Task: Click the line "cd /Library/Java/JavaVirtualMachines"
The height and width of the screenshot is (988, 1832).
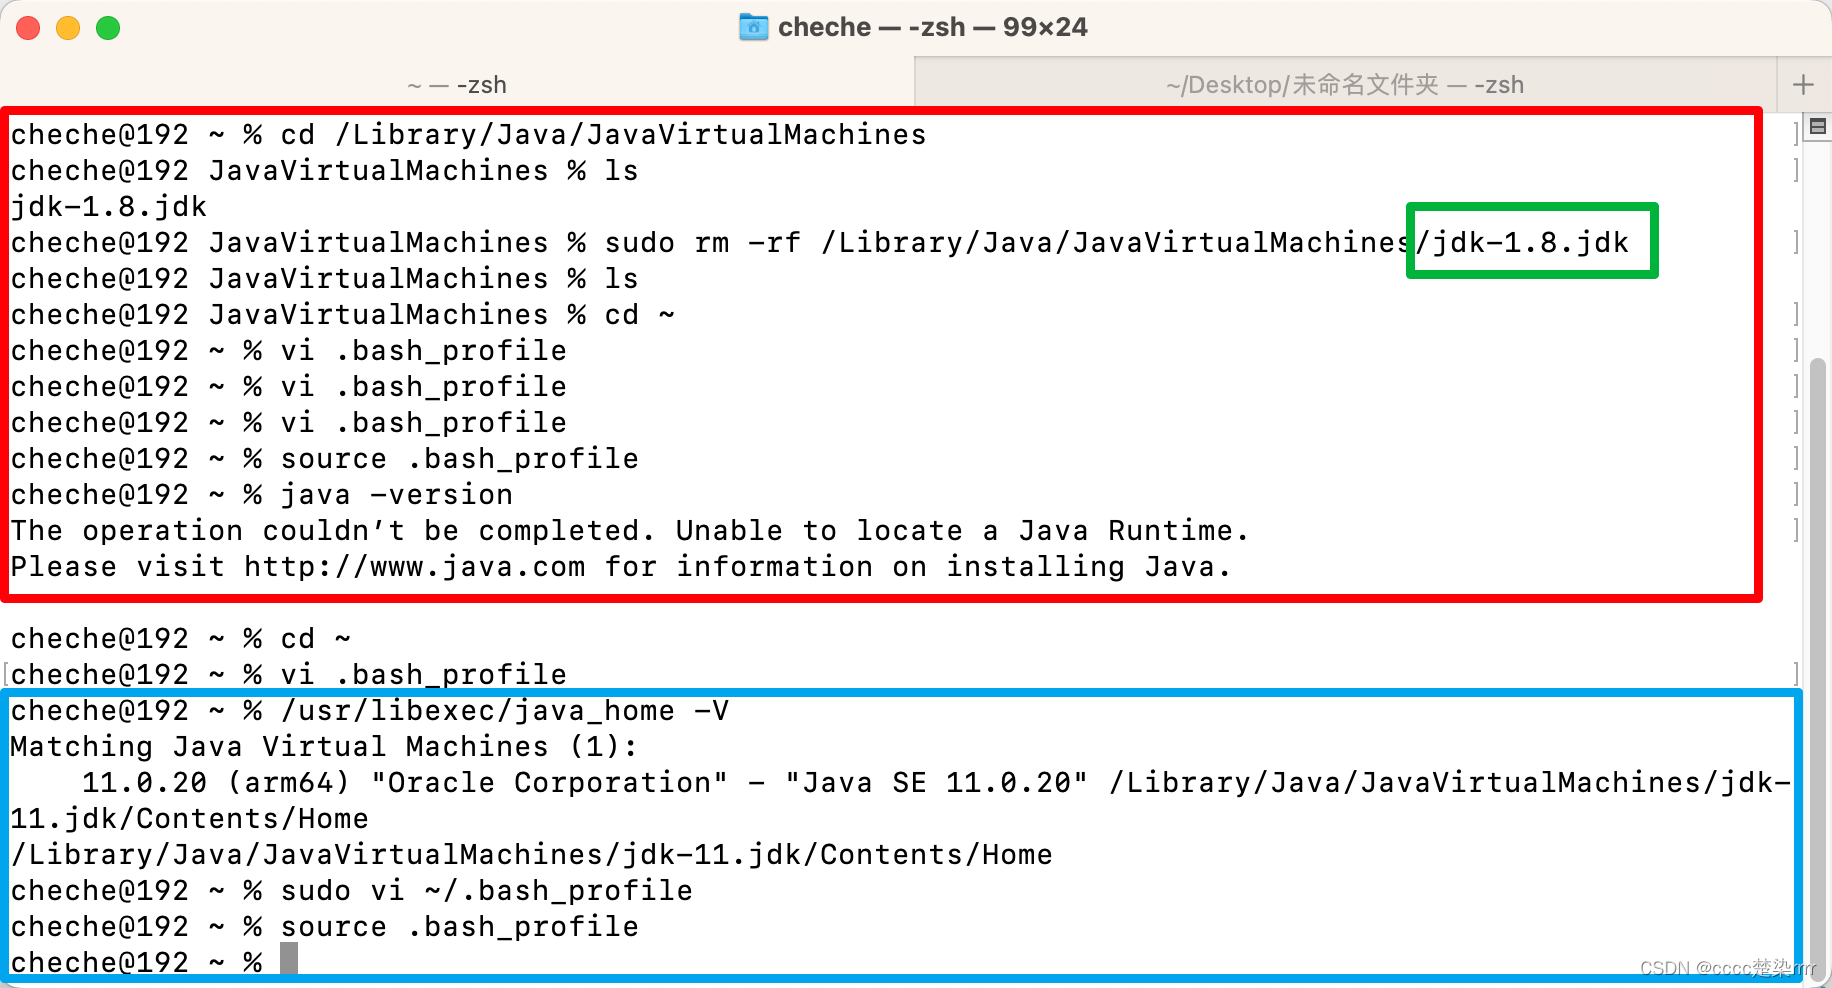Action: click(x=604, y=135)
